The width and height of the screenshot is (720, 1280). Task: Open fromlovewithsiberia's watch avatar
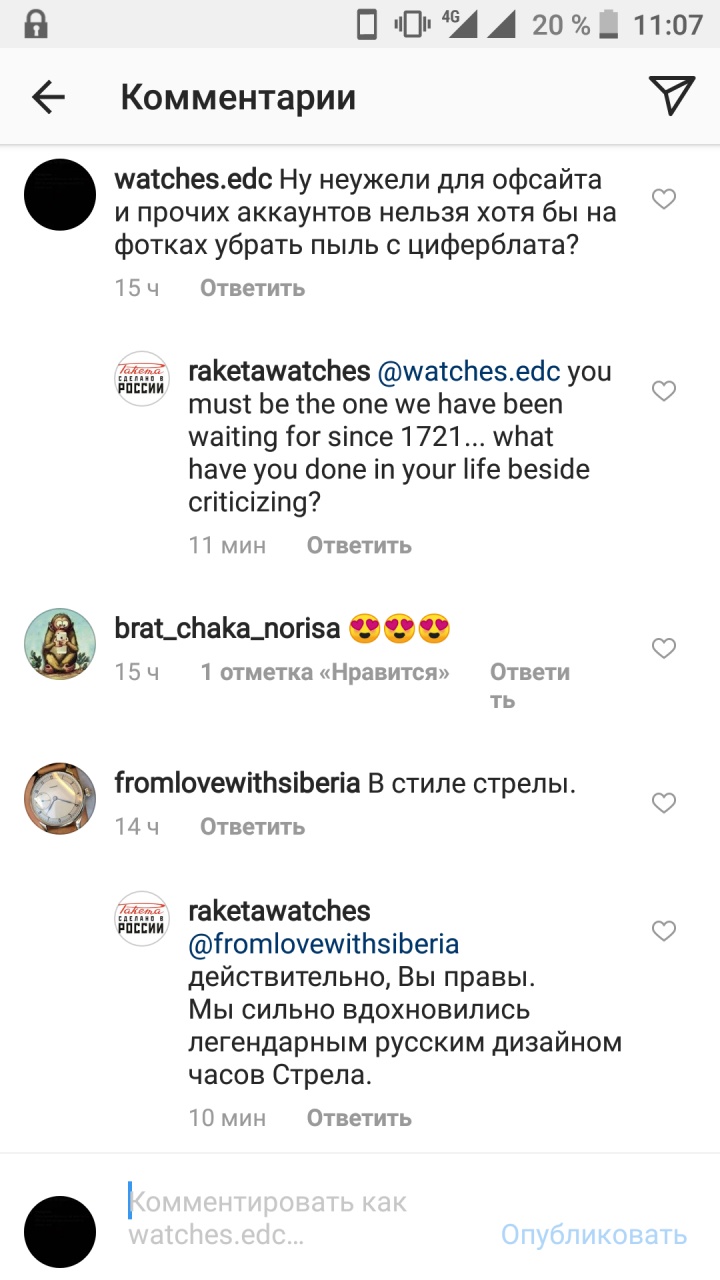[x=60, y=798]
